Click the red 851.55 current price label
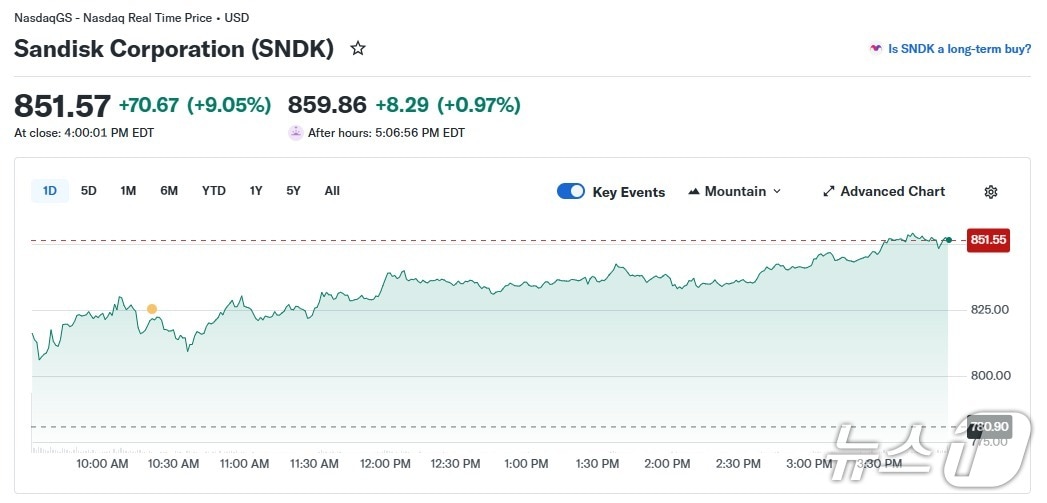Screen dimensions: 1047x503 point(988,240)
